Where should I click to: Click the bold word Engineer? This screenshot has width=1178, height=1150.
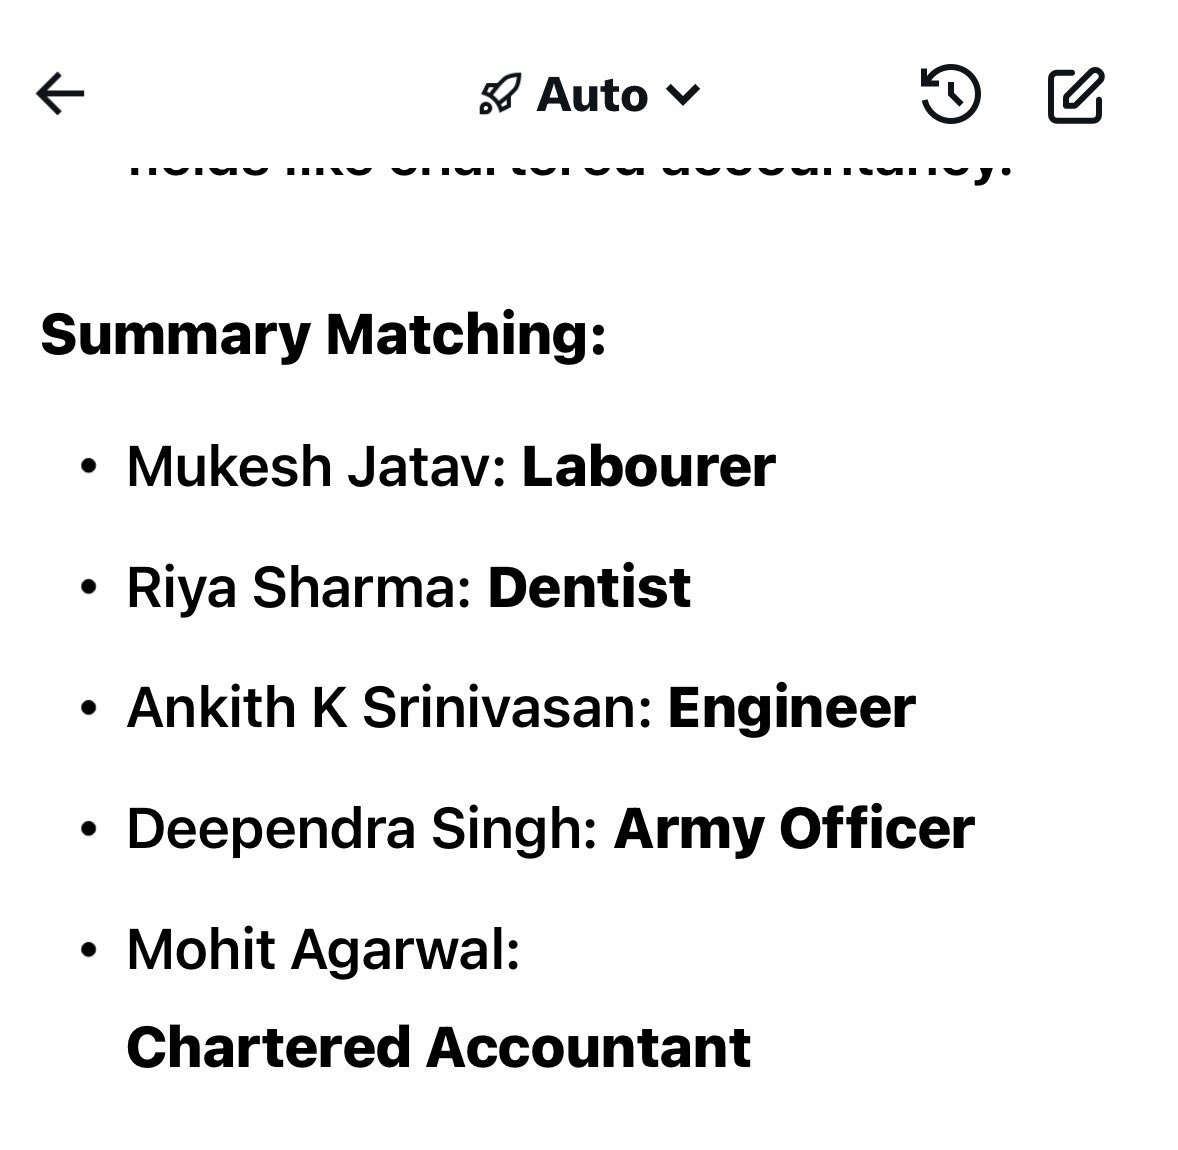click(x=791, y=708)
